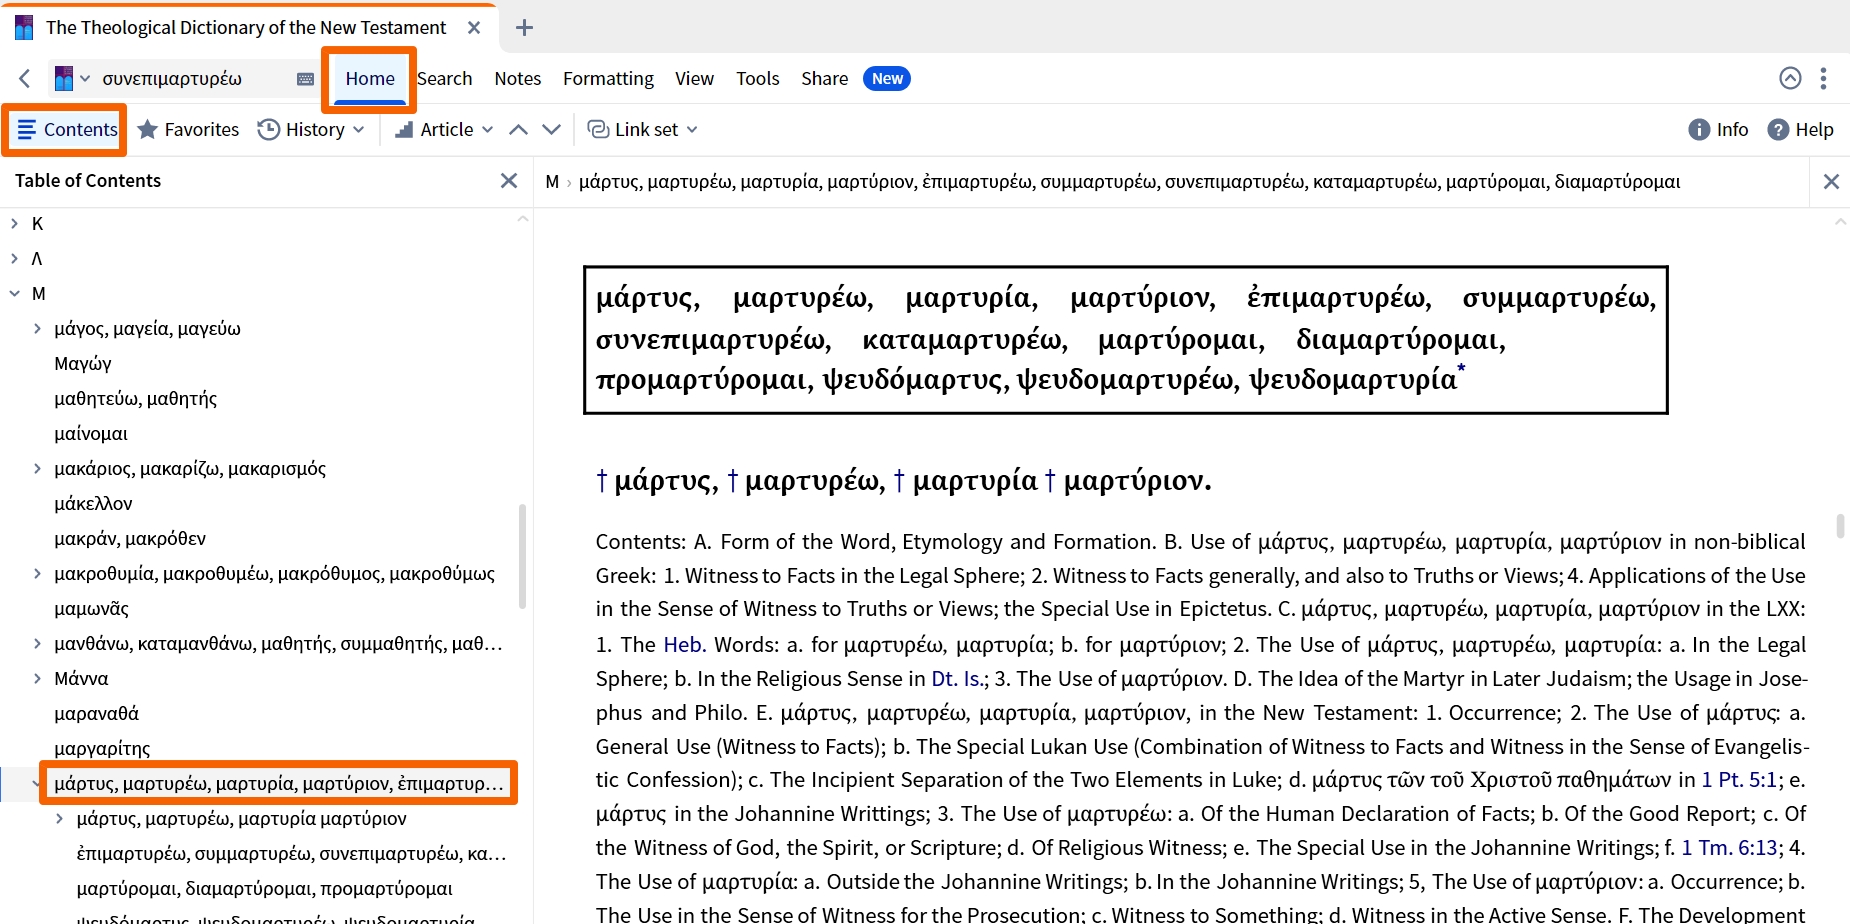Select the μακράν, μακρόθεν entry
Screen dimensions: 1850x924
(x=130, y=538)
